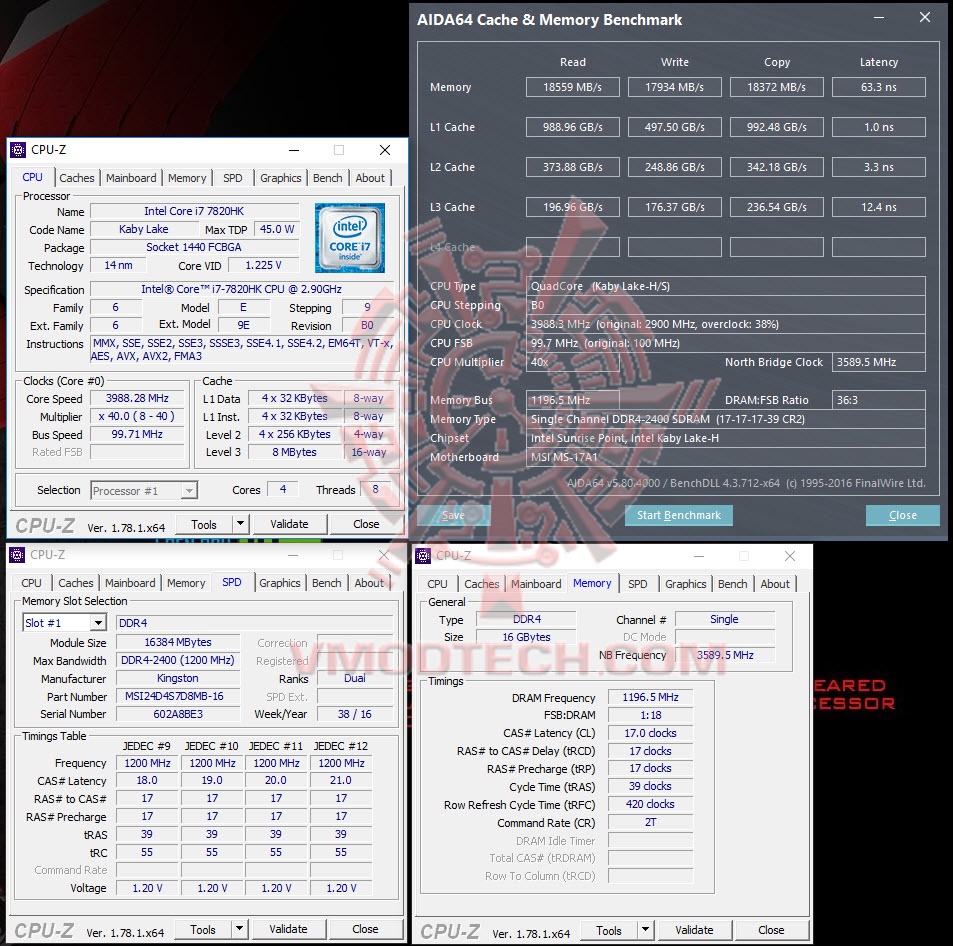Switch to Caches tab in top CPU-Z window
Screen dimensions: 953x946
(77, 178)
